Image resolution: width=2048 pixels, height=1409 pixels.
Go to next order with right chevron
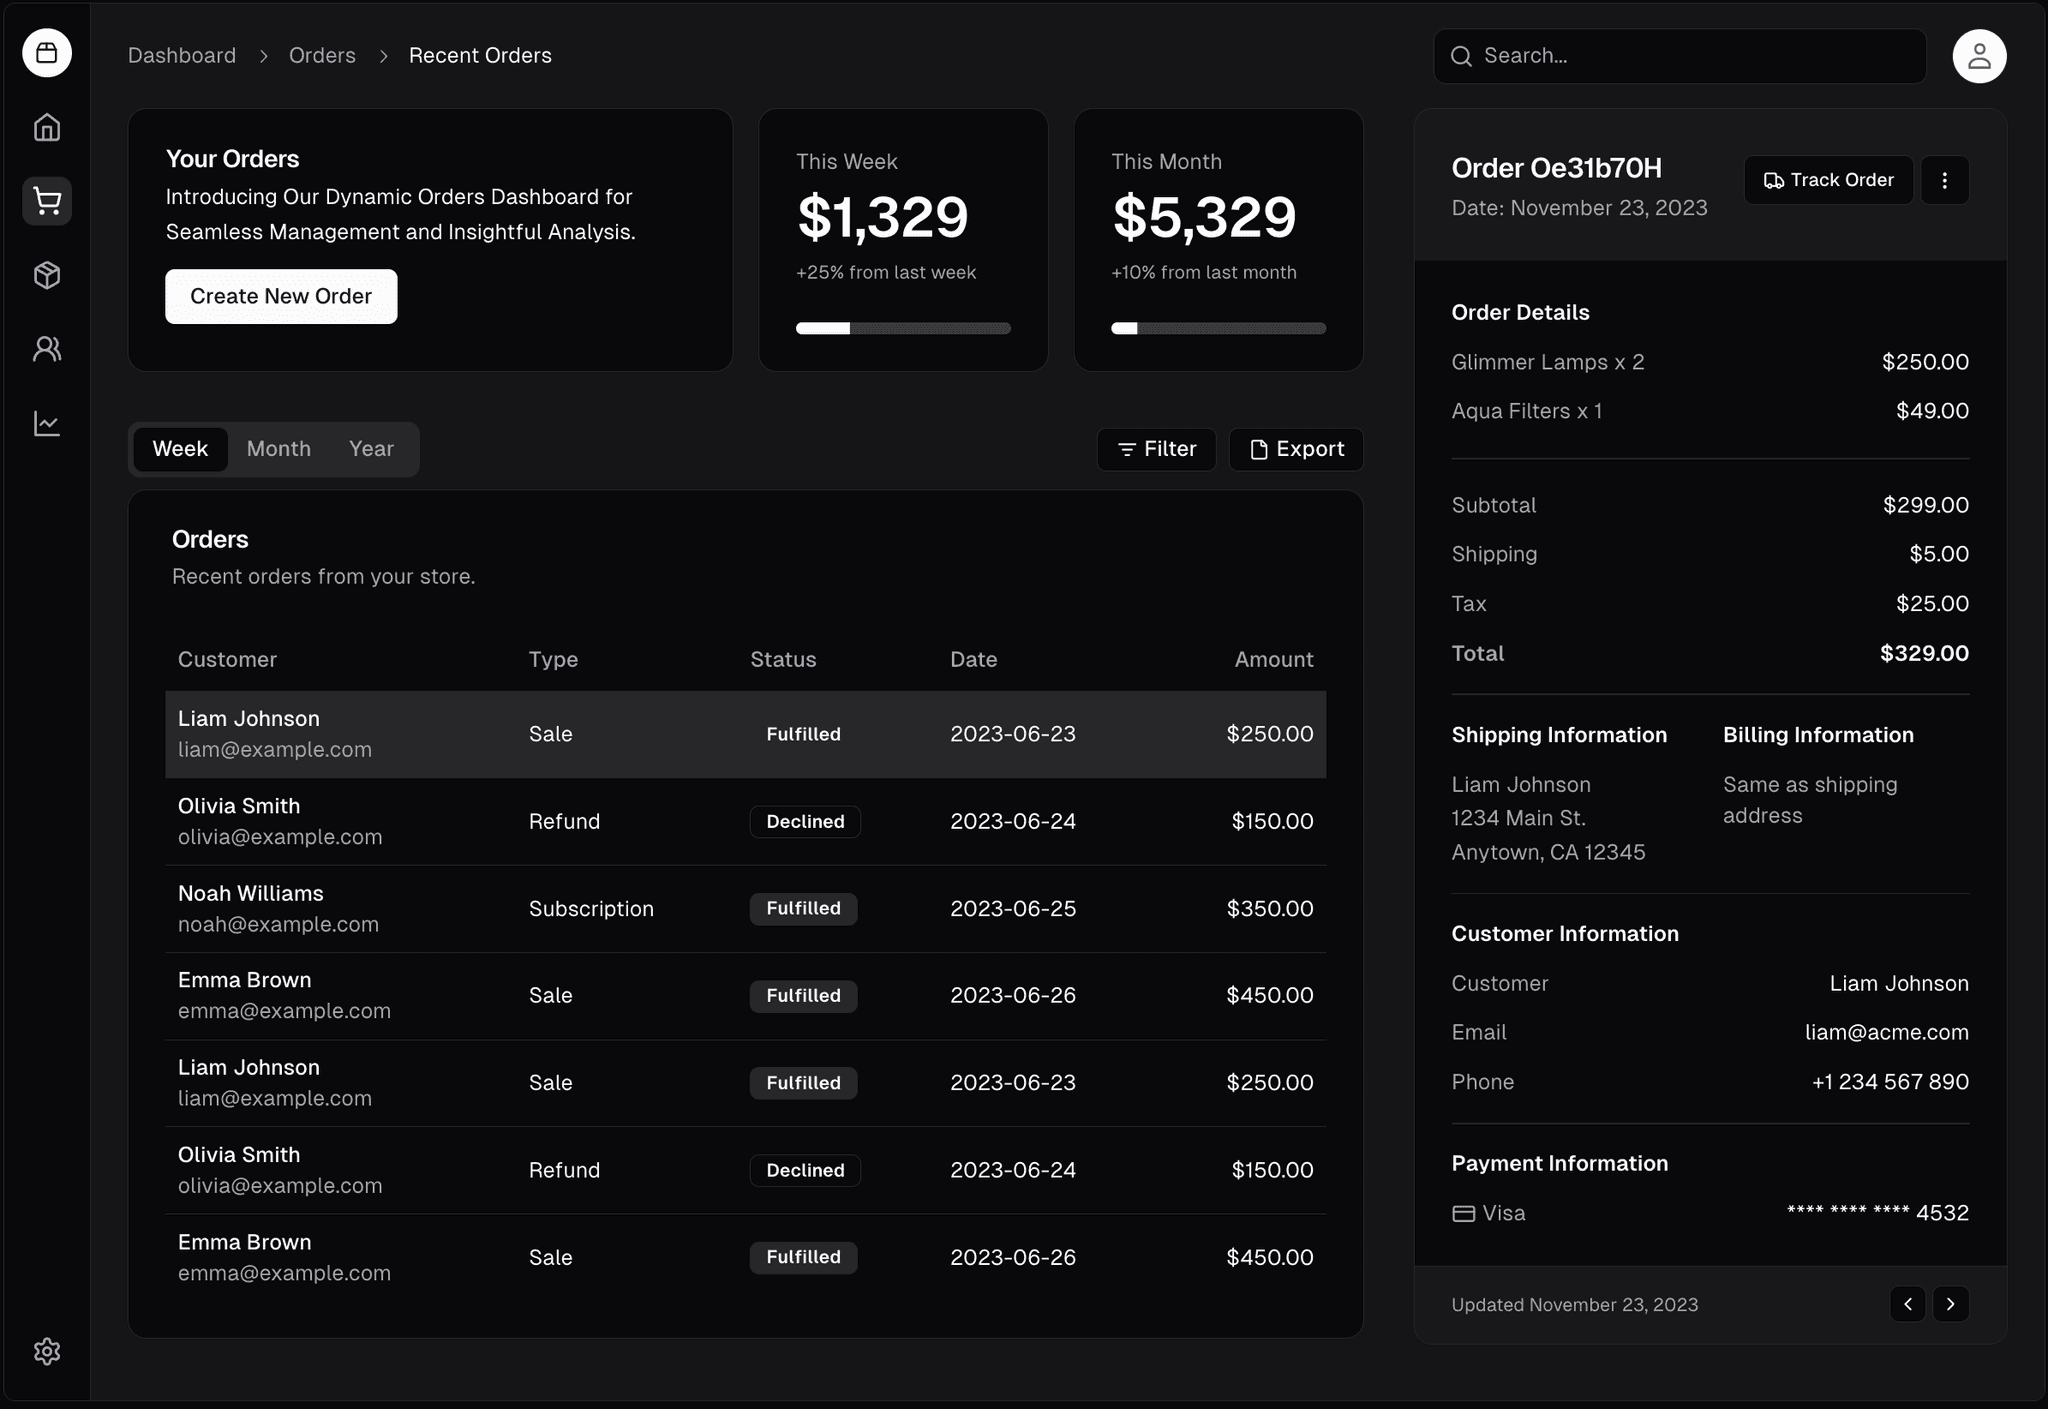click(x=1950, y=1304)
